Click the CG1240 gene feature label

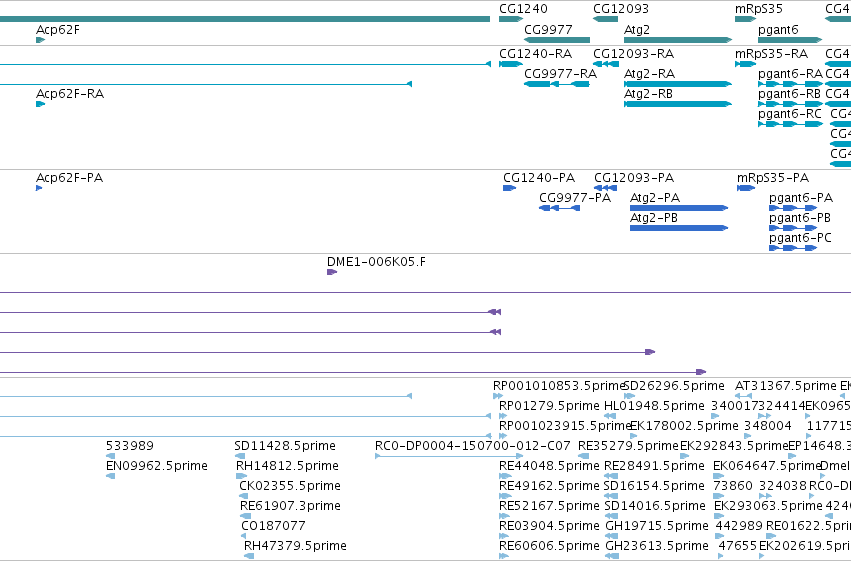(523, 9)
